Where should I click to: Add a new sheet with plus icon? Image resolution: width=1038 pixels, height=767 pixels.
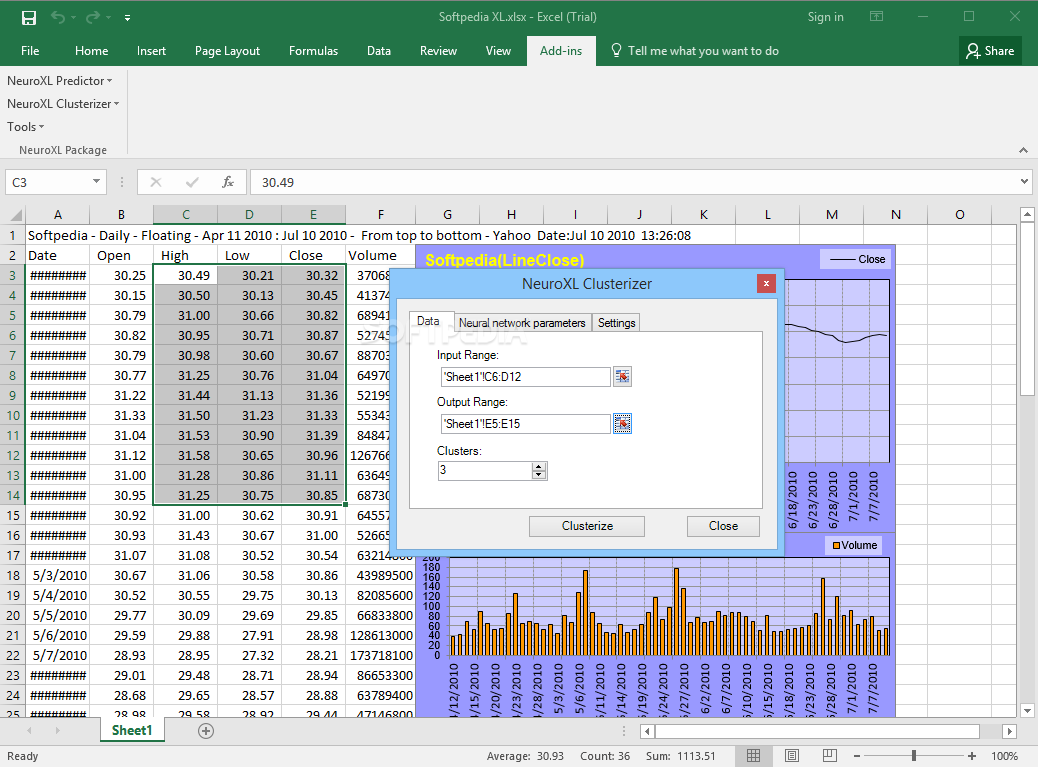206,731
